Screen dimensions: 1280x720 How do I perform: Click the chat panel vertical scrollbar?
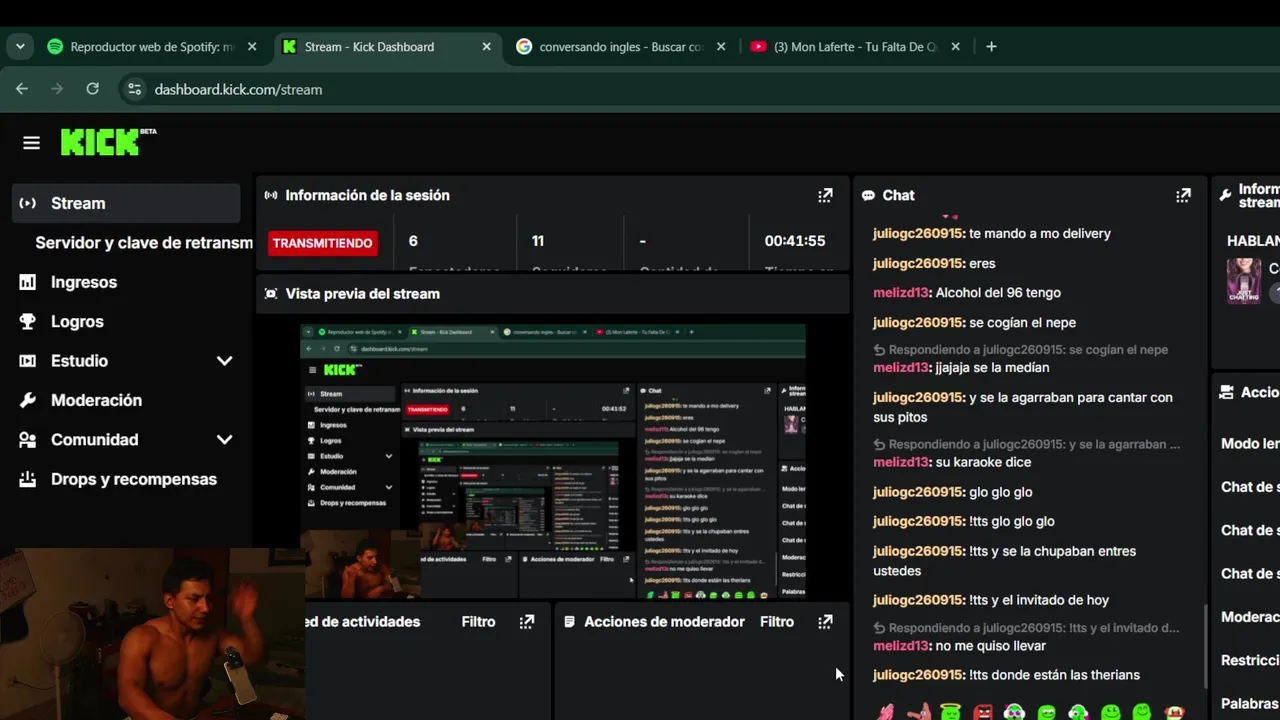point(1205,645)
